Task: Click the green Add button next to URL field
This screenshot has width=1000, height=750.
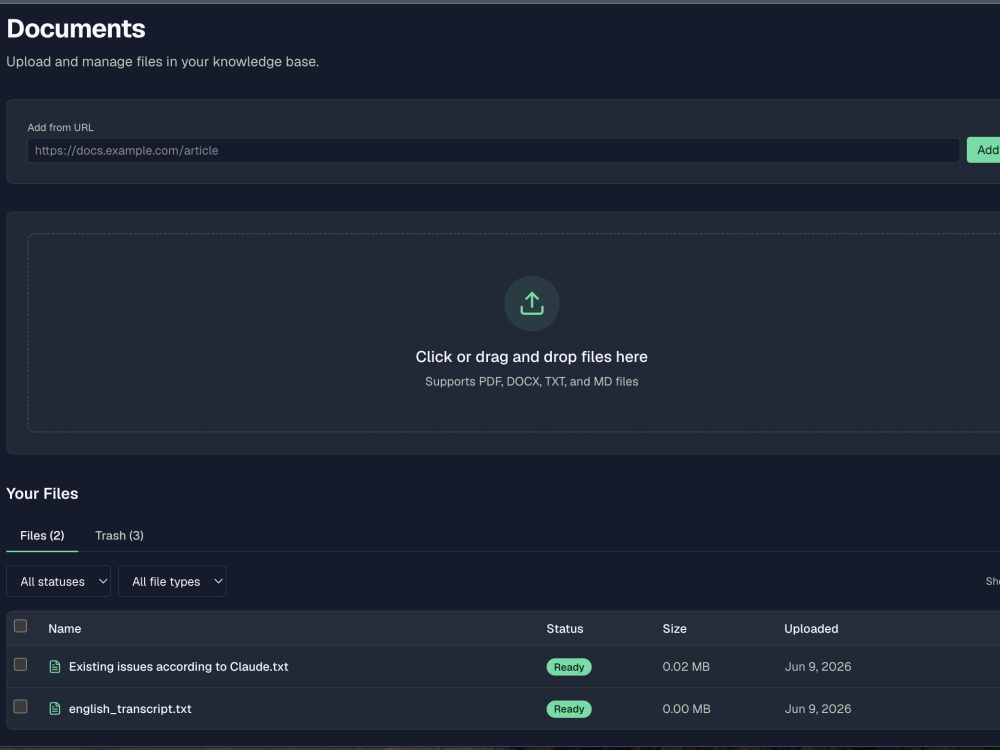Action: tap(983, 150)
